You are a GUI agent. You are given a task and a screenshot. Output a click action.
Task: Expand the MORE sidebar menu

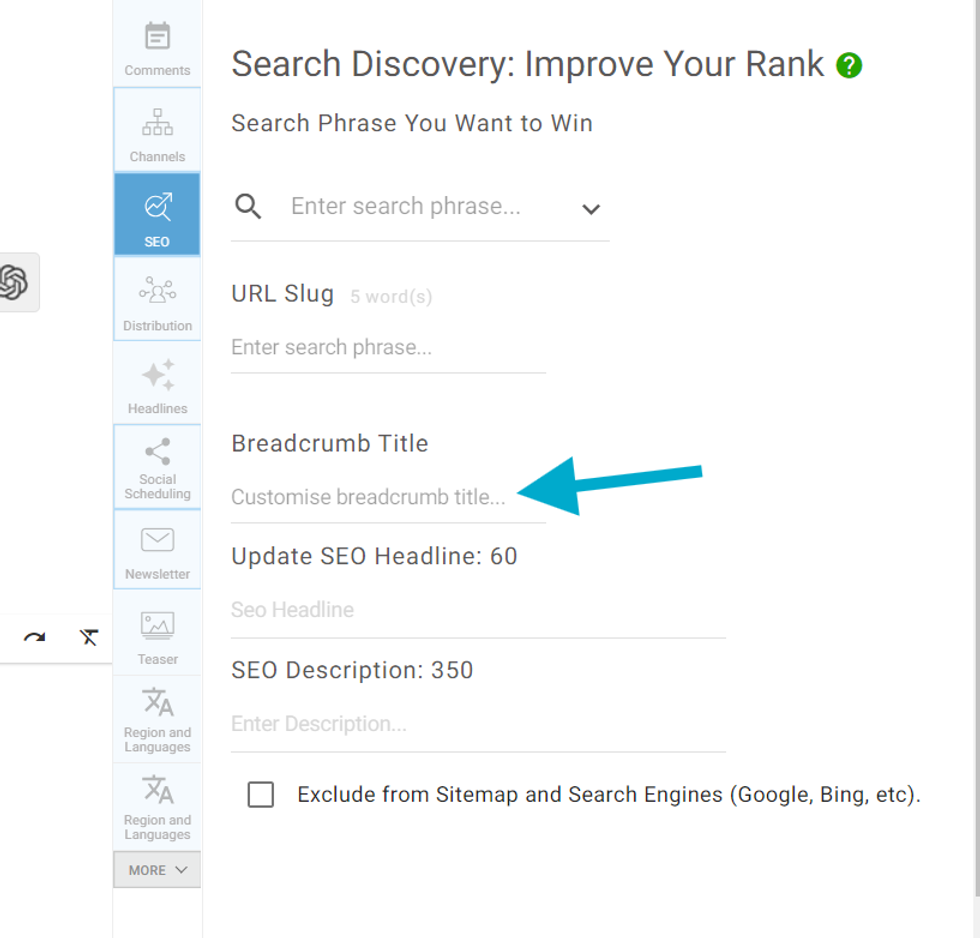point(157,870)
